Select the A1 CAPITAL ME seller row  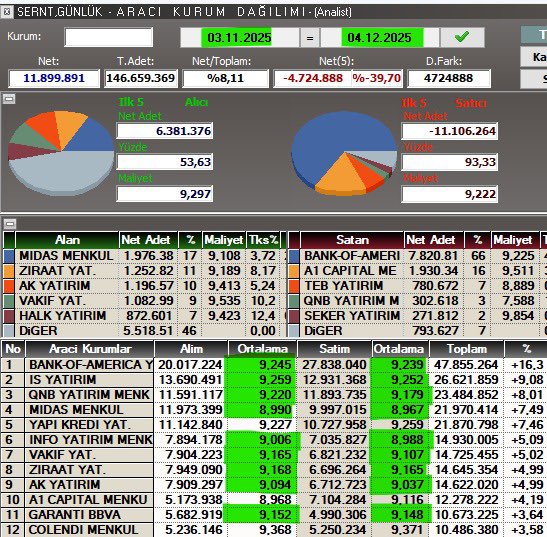(x=418, y=271)
